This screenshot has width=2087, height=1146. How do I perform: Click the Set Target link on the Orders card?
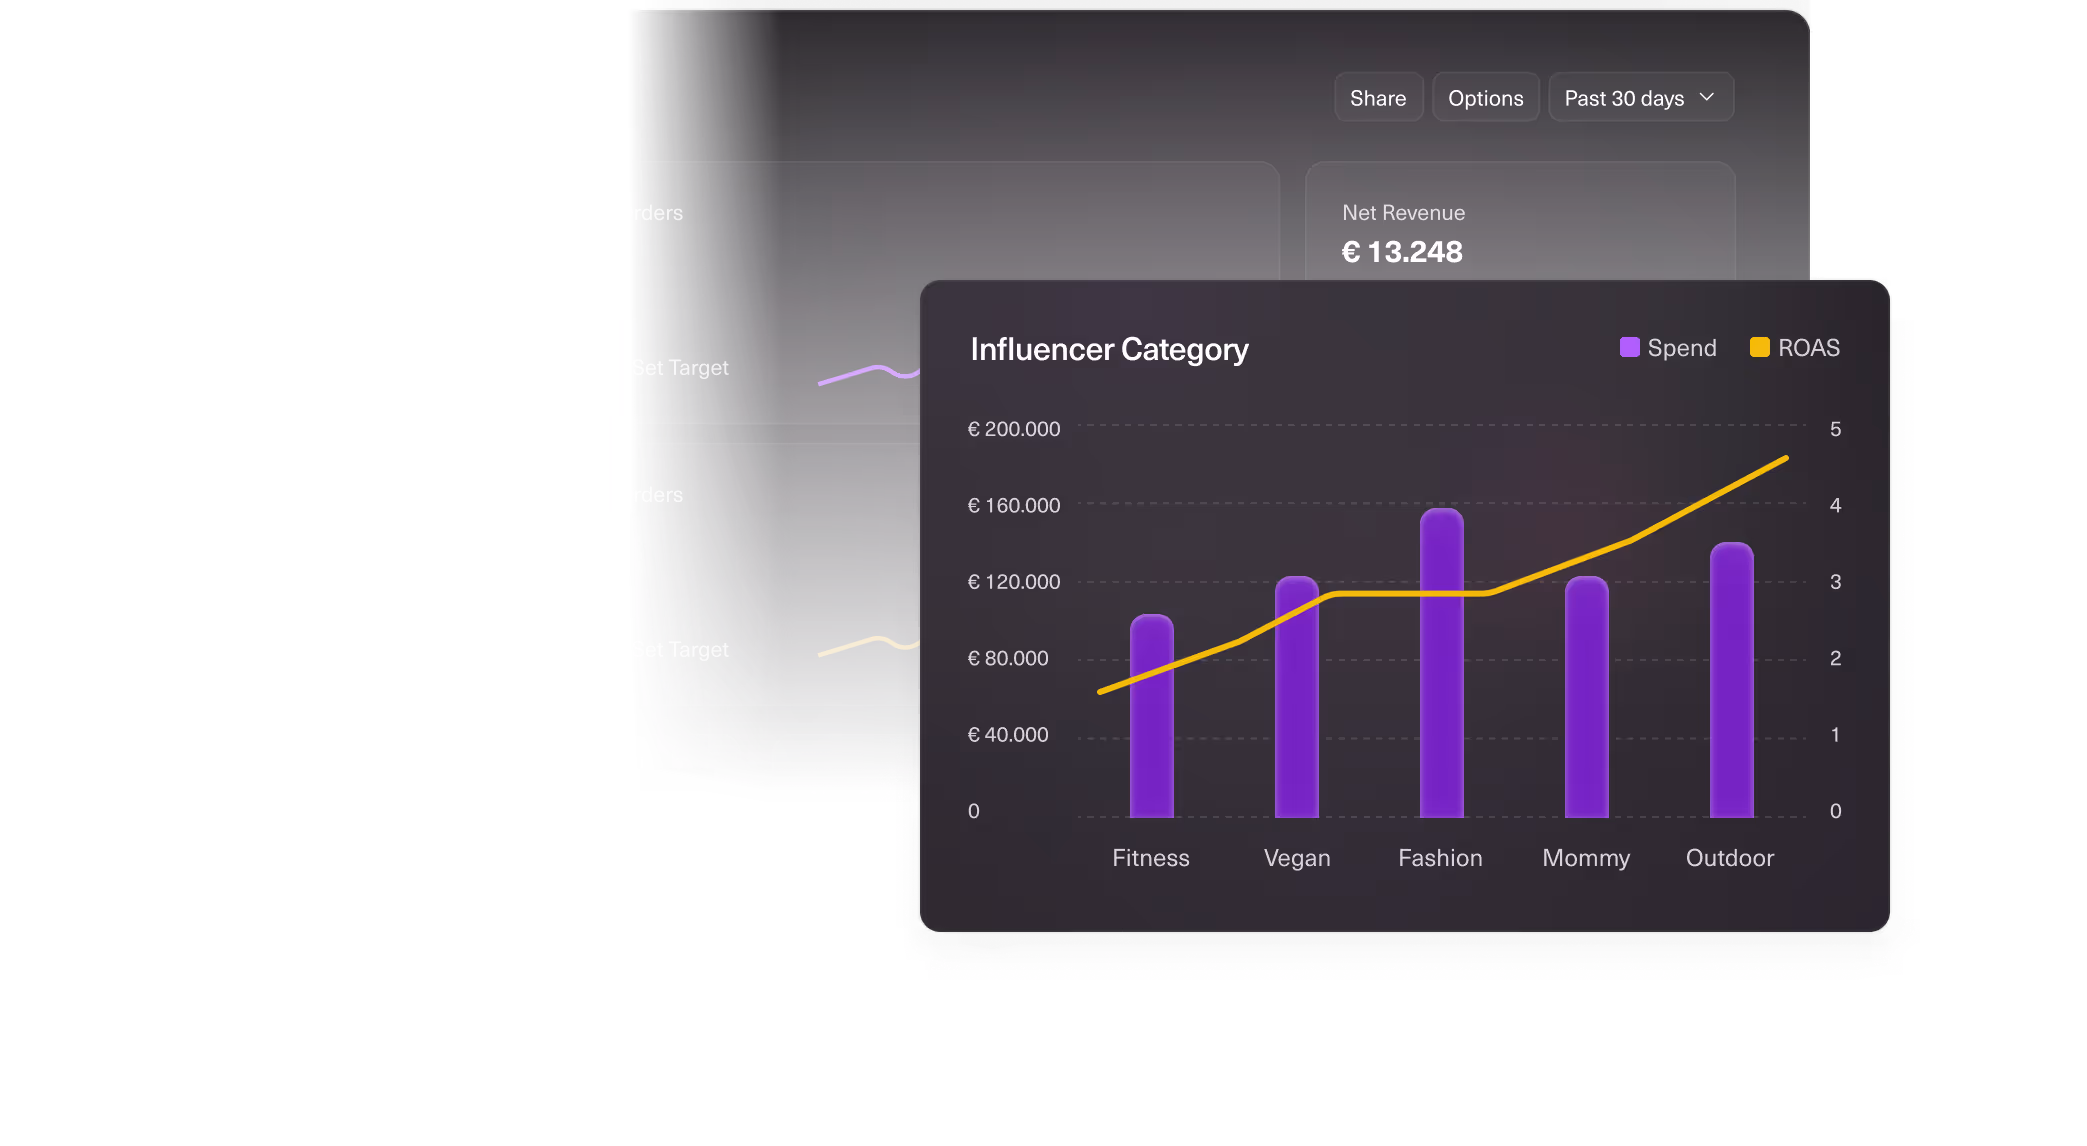(680, 367)
